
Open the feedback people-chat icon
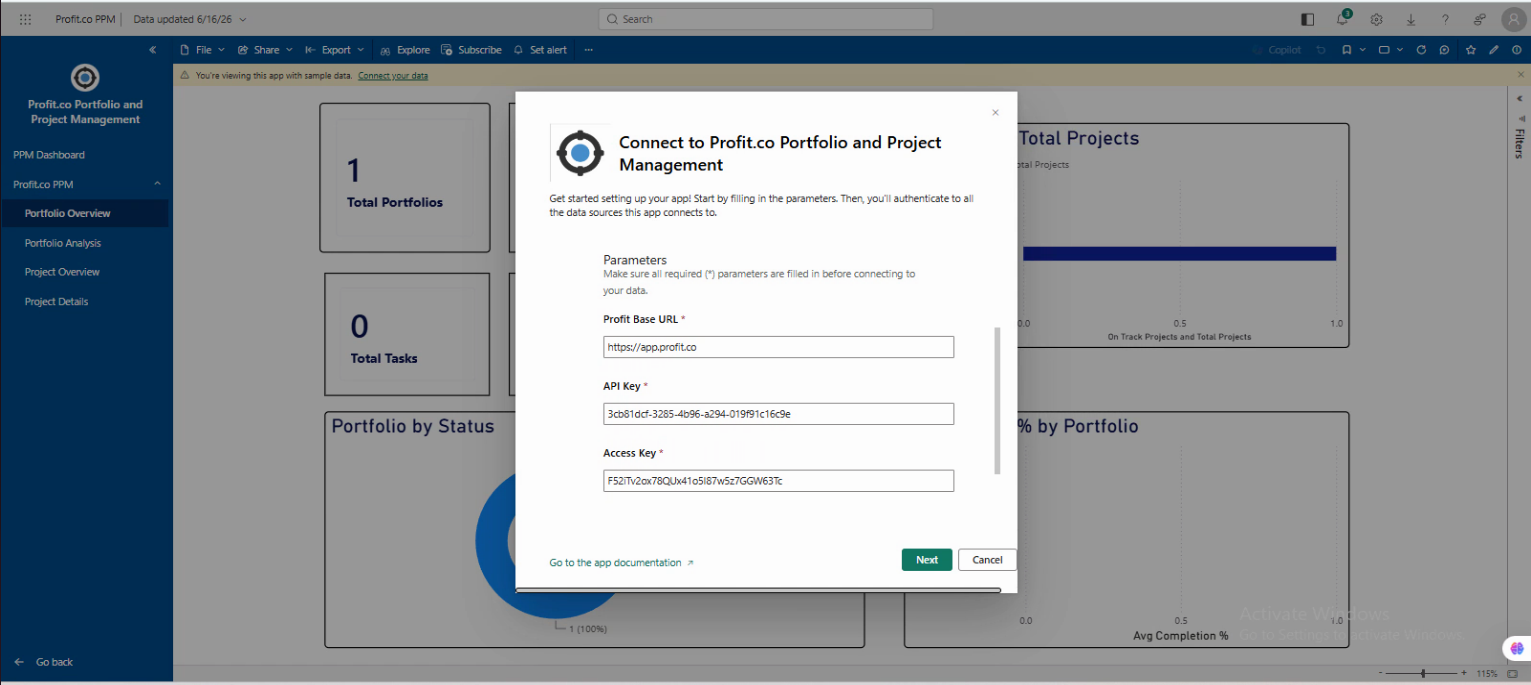point(1479,19)
